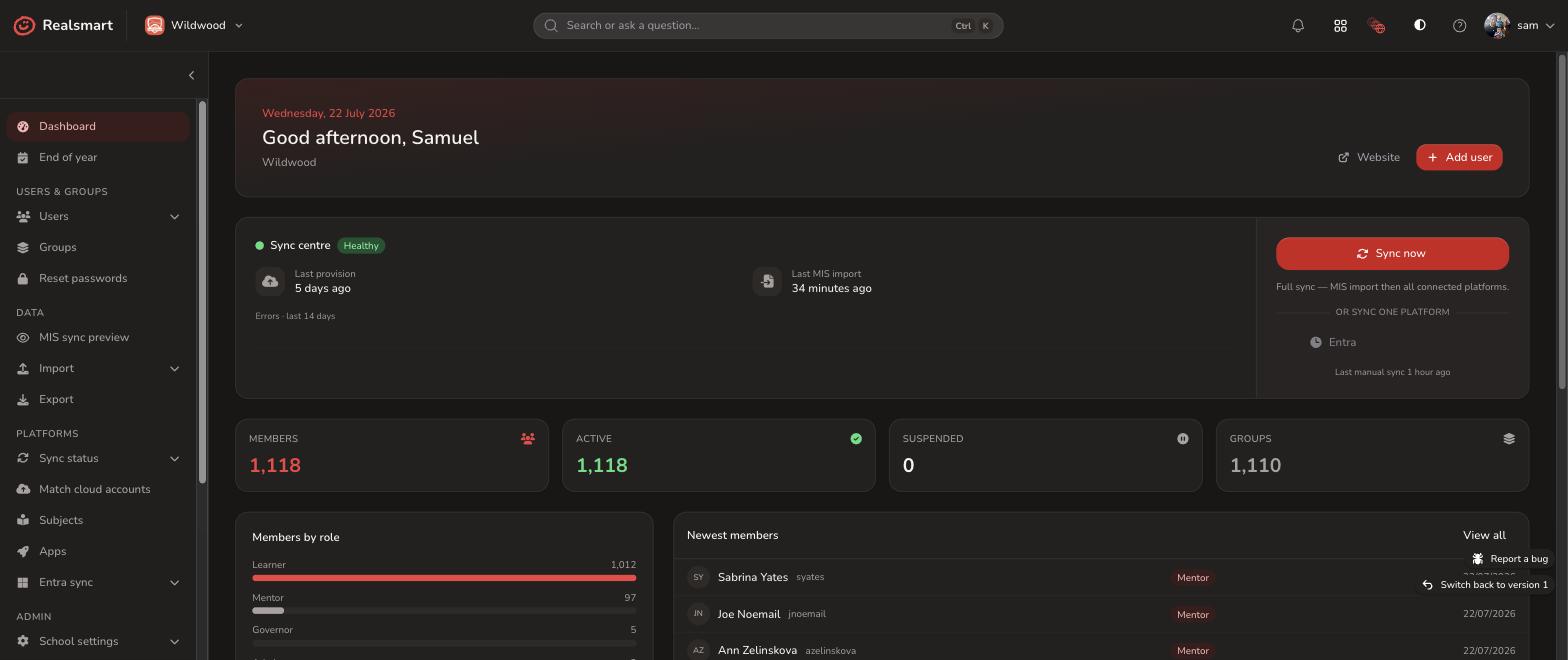Open the Wildwood school switcher dropdown
1568x660 pixels.
click(x=194, y=25)
